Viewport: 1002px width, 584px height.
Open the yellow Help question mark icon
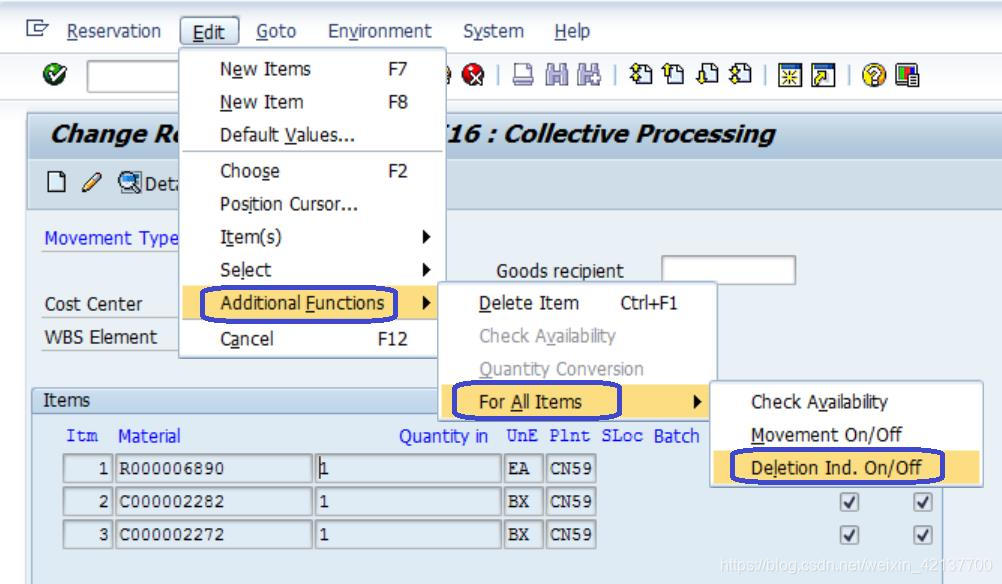(x=874, y=75)
